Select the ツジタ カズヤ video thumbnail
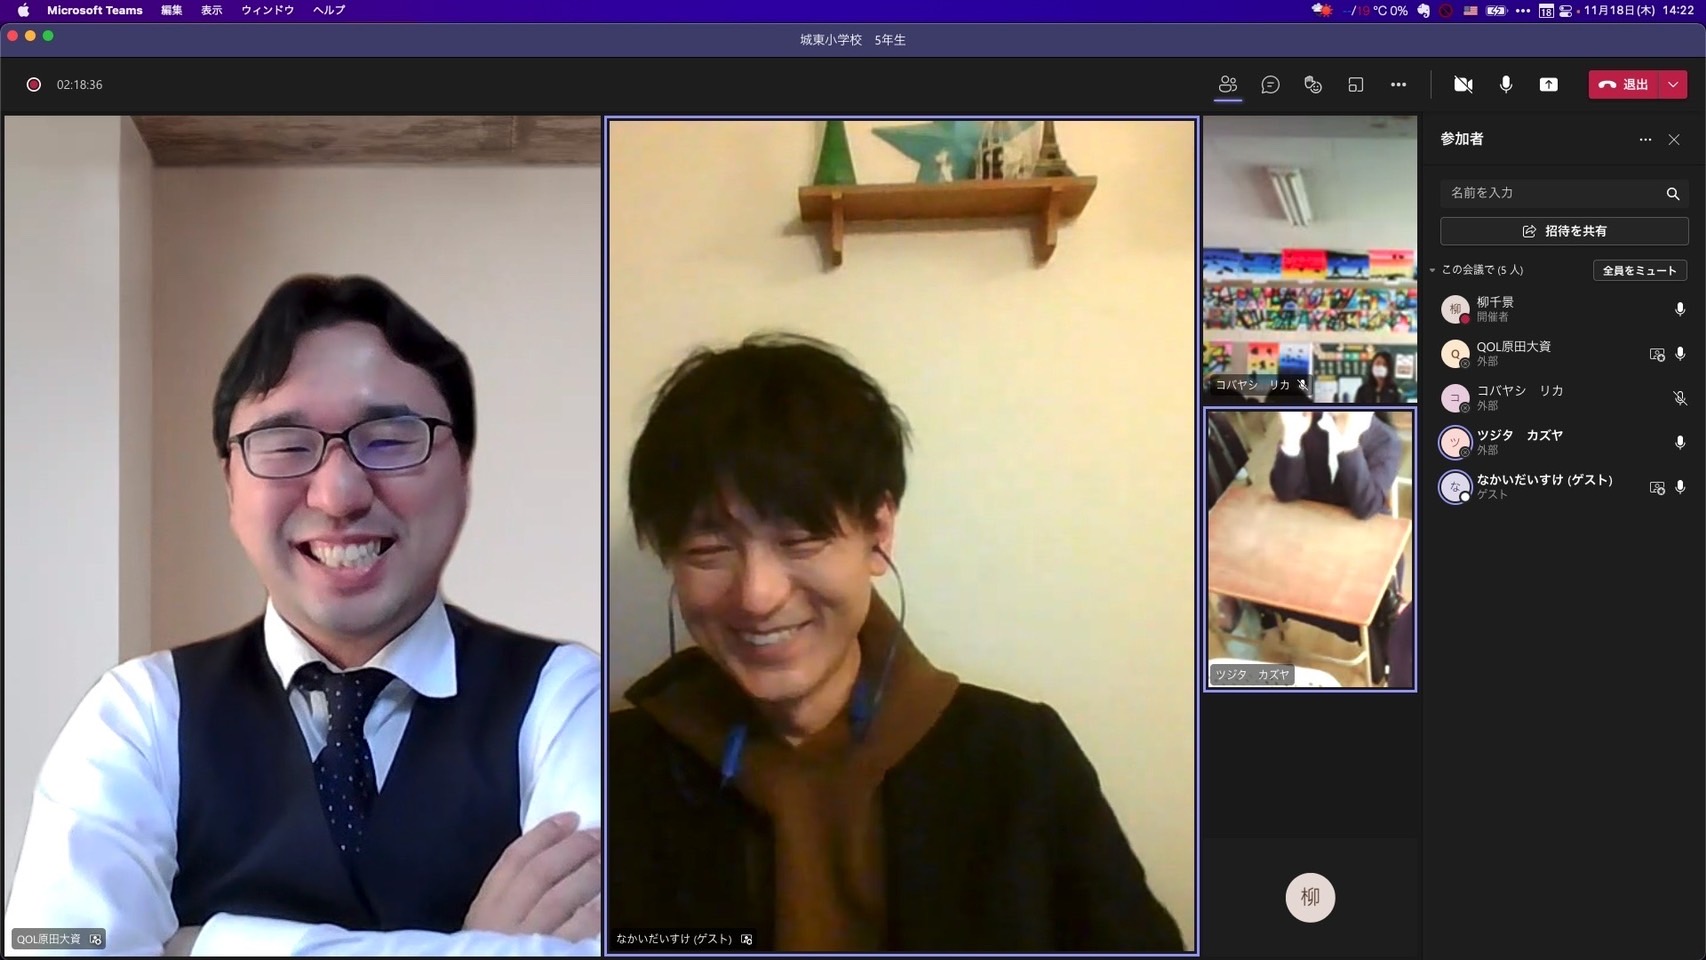 [x=1309, y=549]
